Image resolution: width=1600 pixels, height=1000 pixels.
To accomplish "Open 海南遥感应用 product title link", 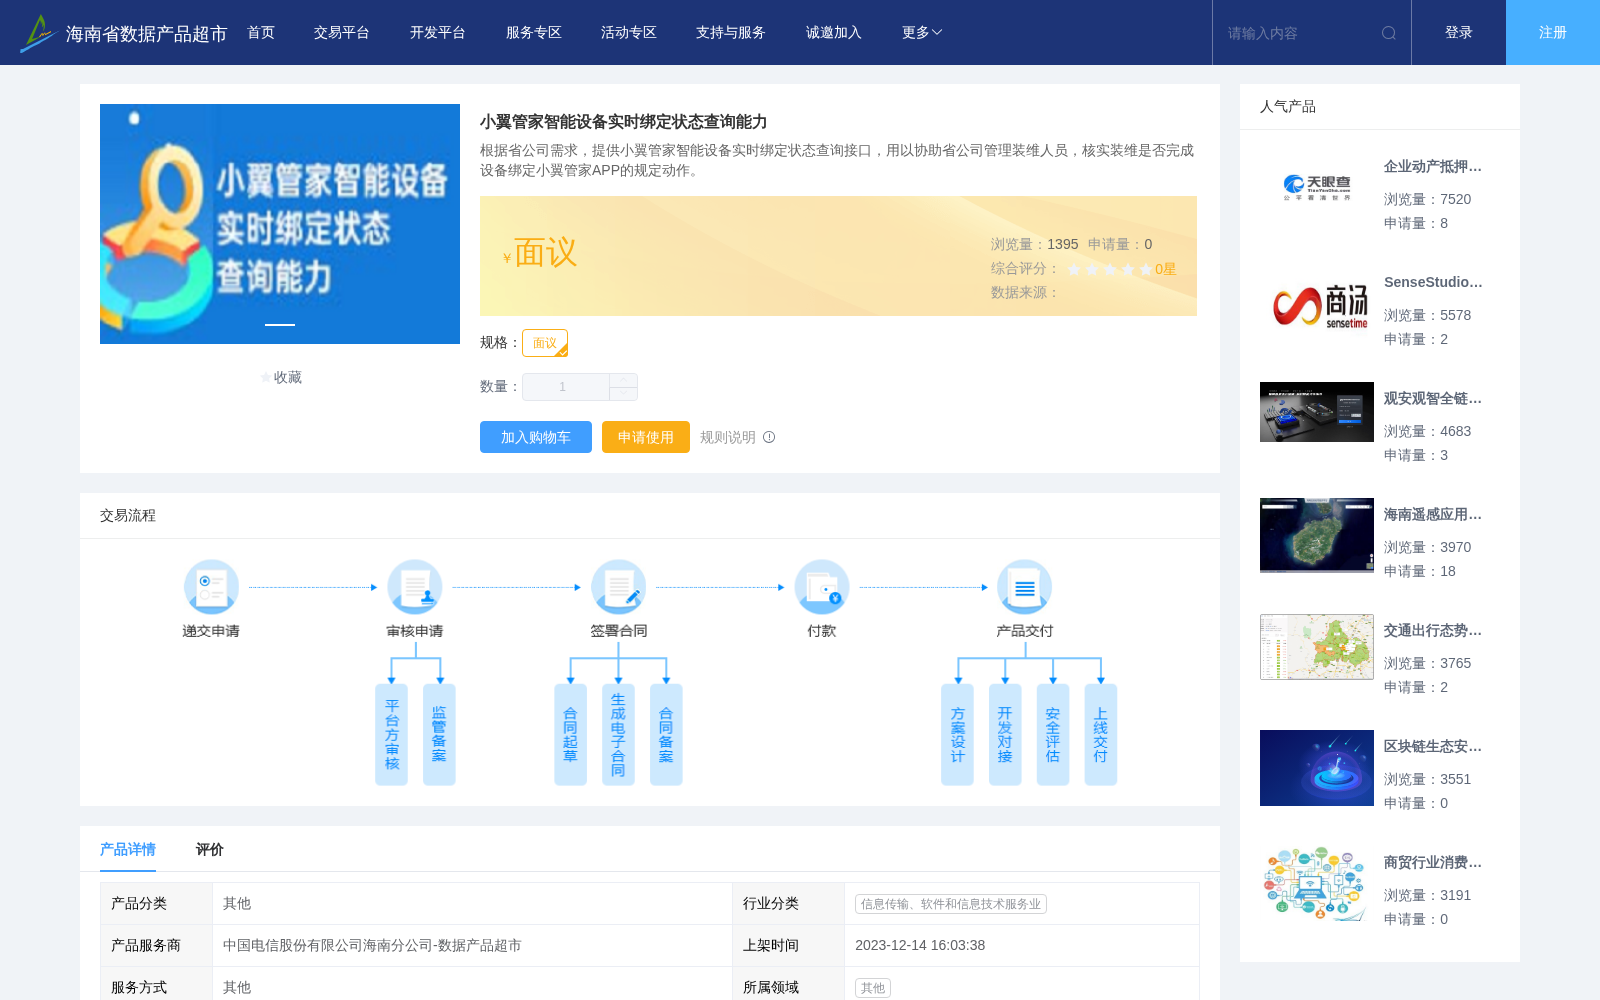I will click(1433, 514).
